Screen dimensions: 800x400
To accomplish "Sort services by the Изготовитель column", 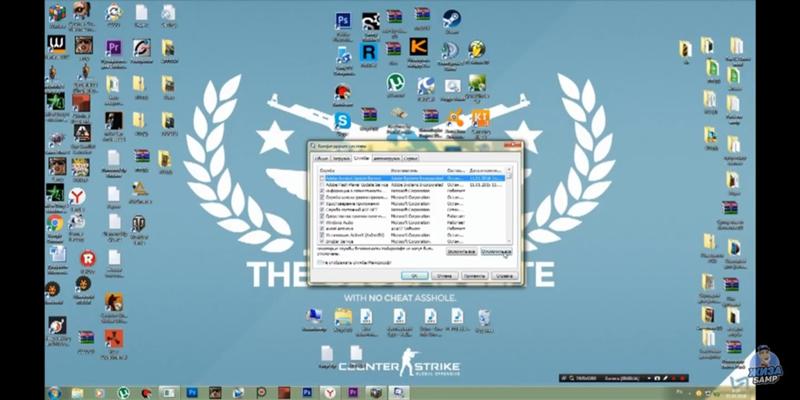I will click(x=417, y=170).
